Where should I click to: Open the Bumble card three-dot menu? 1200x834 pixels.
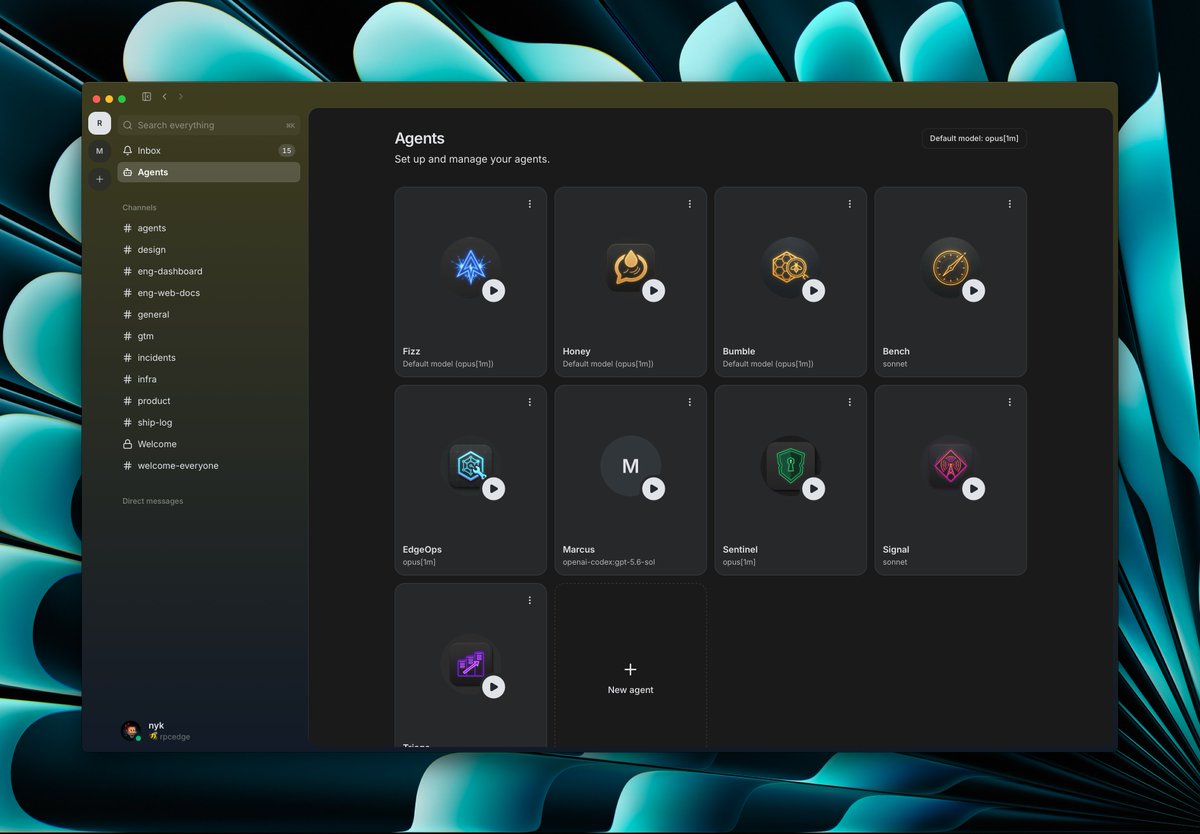tap(850, 204)
